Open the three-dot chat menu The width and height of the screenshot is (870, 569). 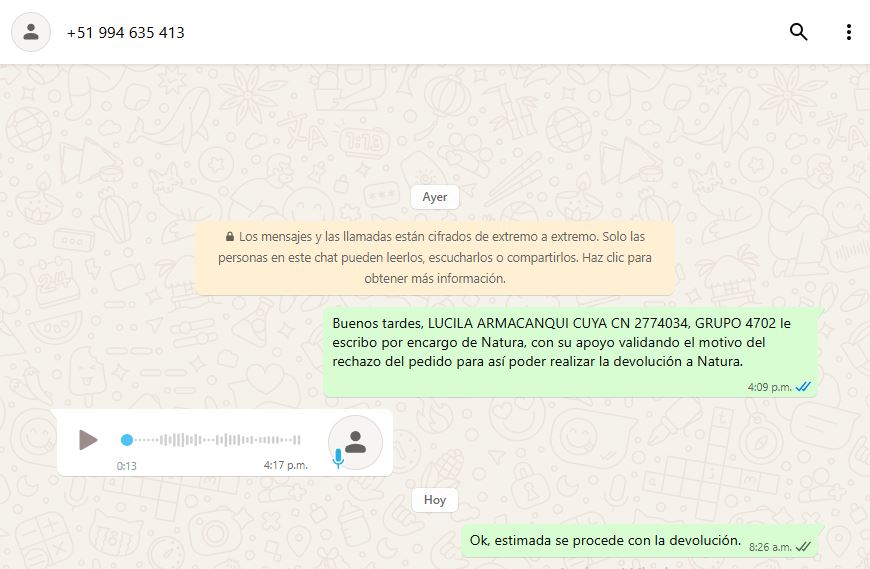848,32
